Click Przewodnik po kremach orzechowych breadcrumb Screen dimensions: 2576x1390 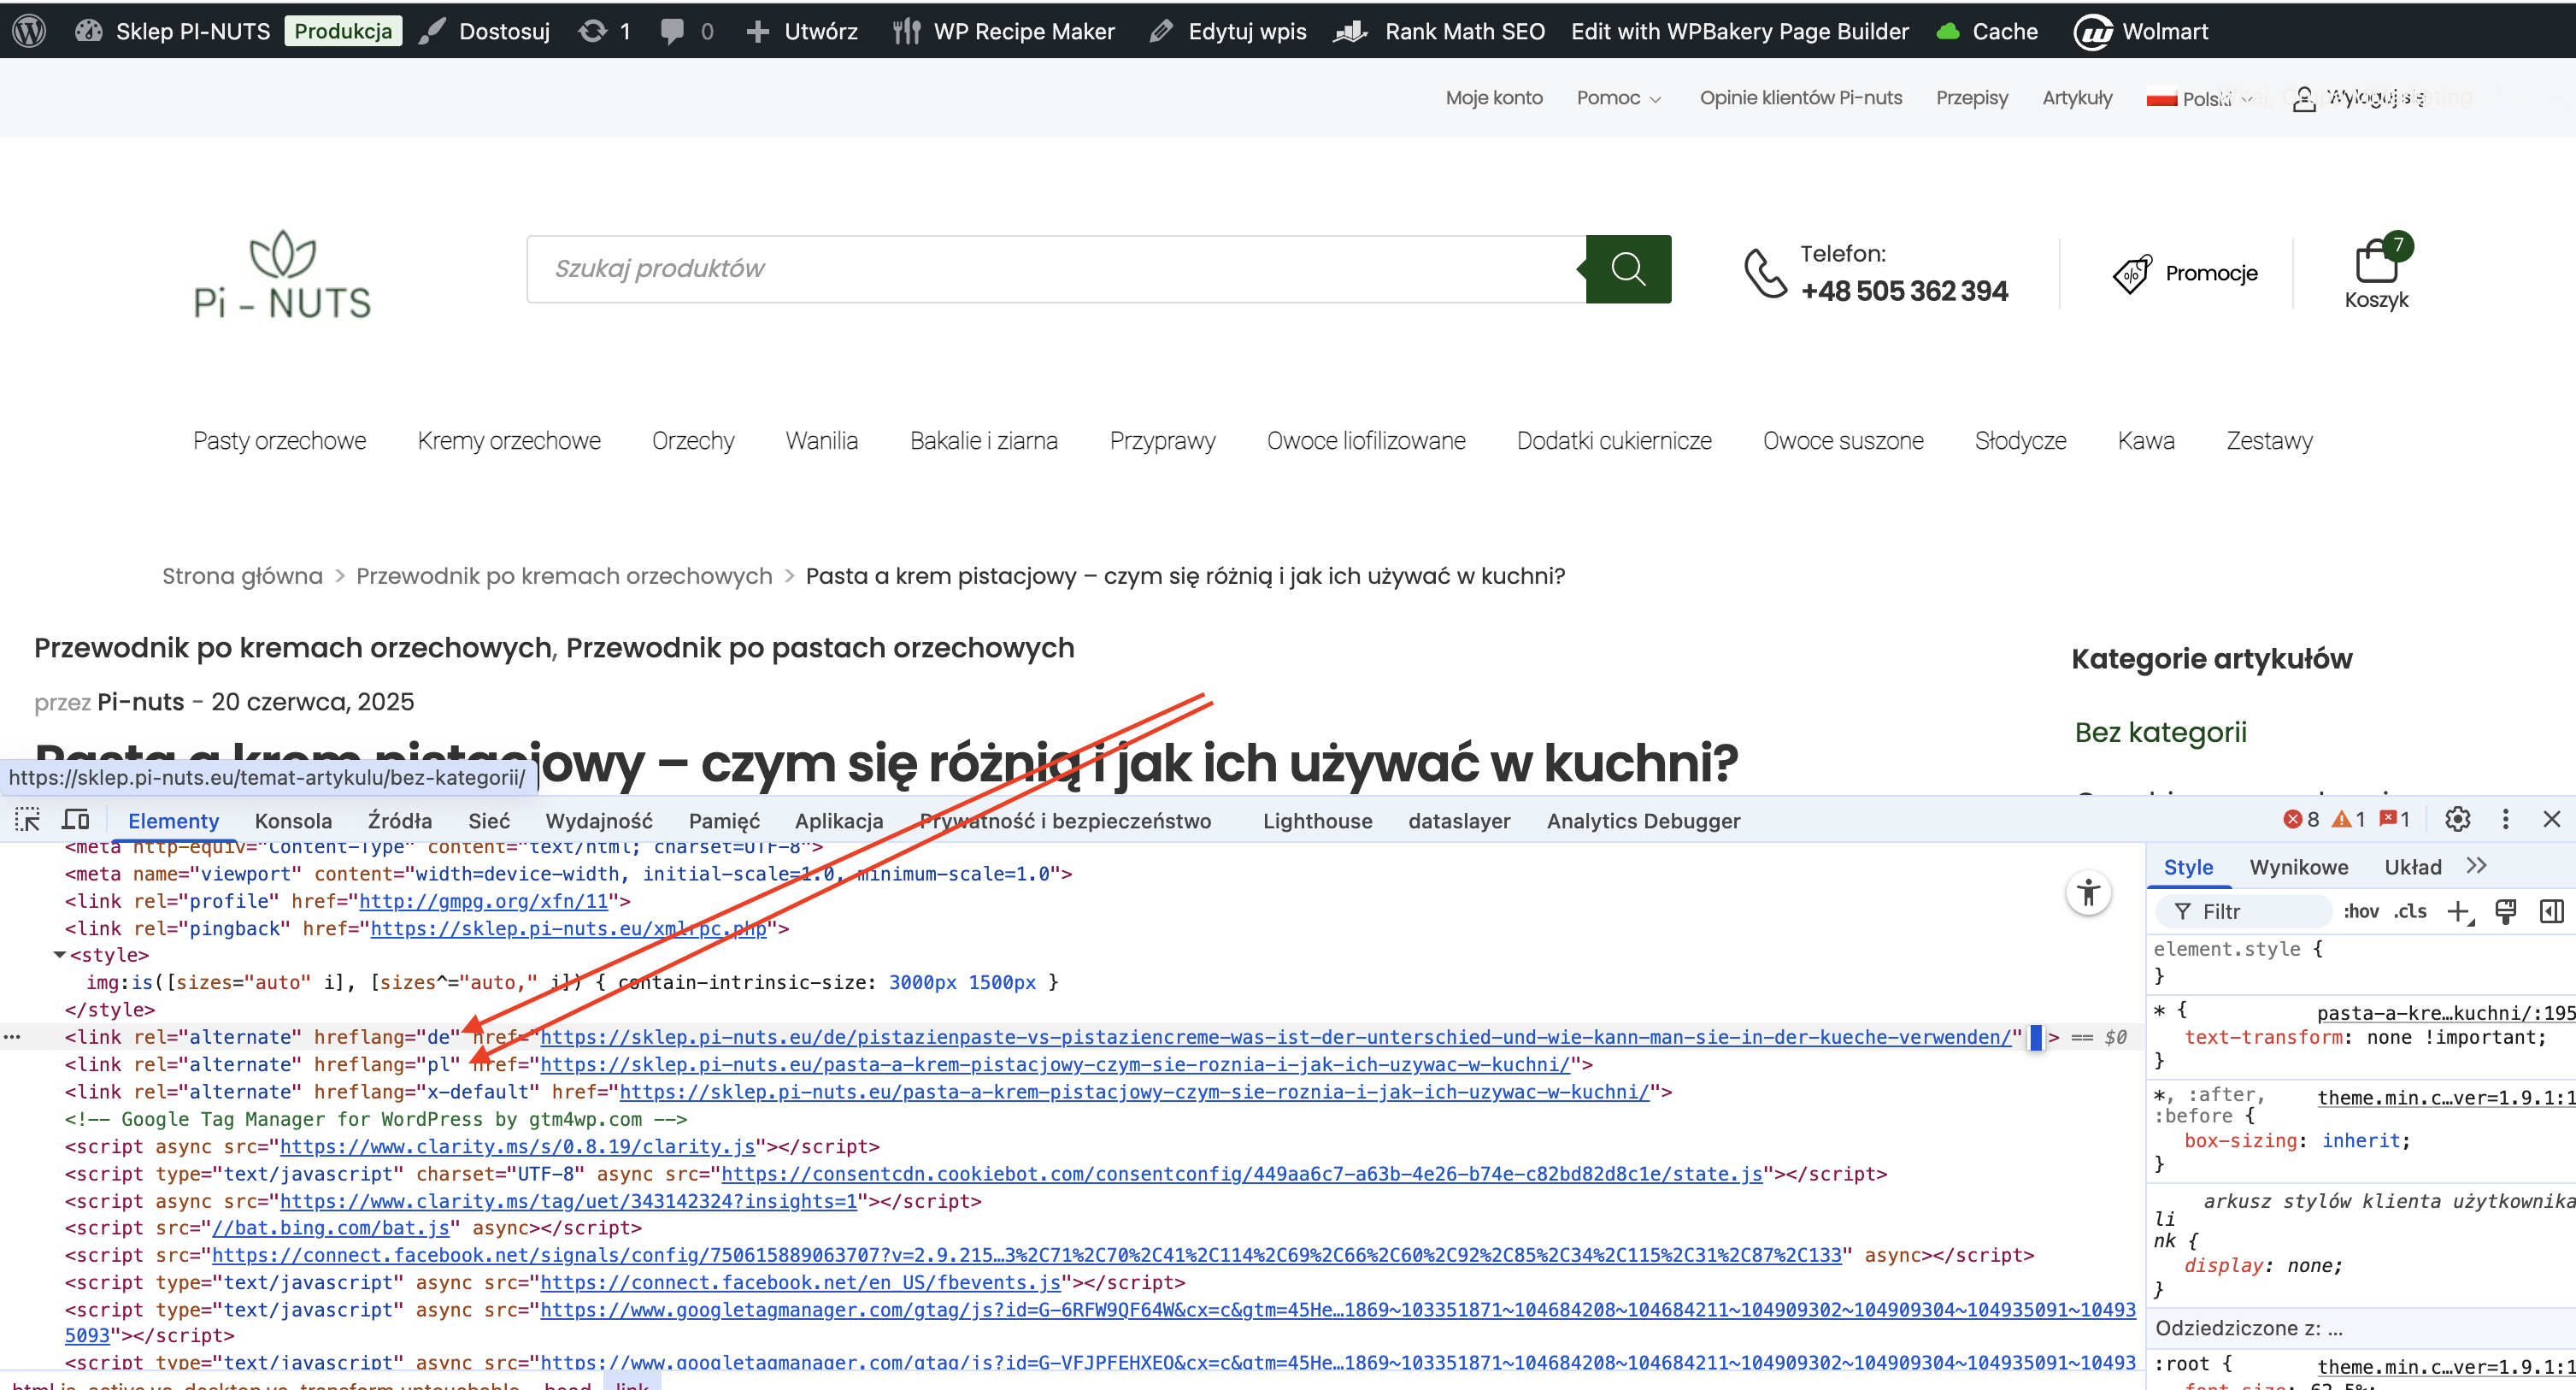point(564,576)
